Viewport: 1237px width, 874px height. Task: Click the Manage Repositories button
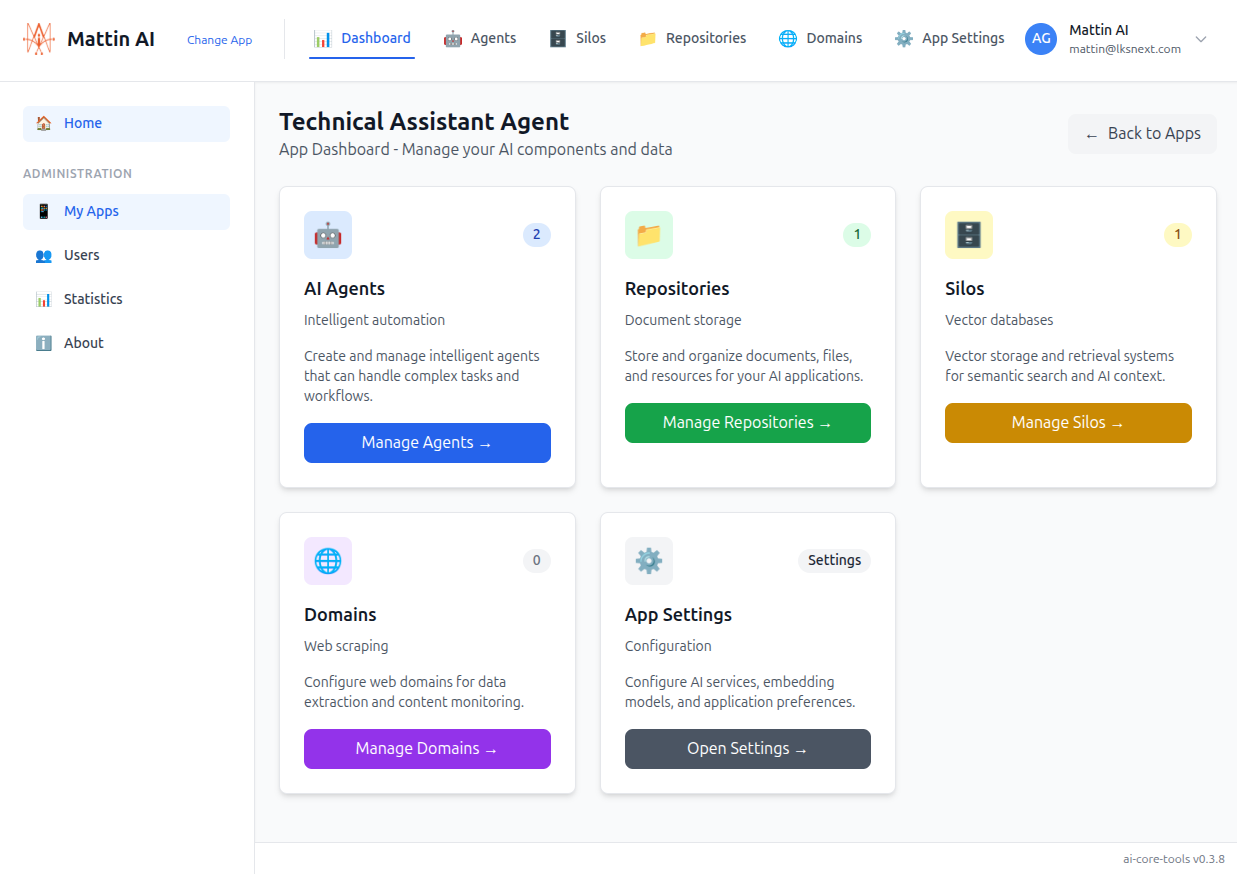[x=747, y=422]
